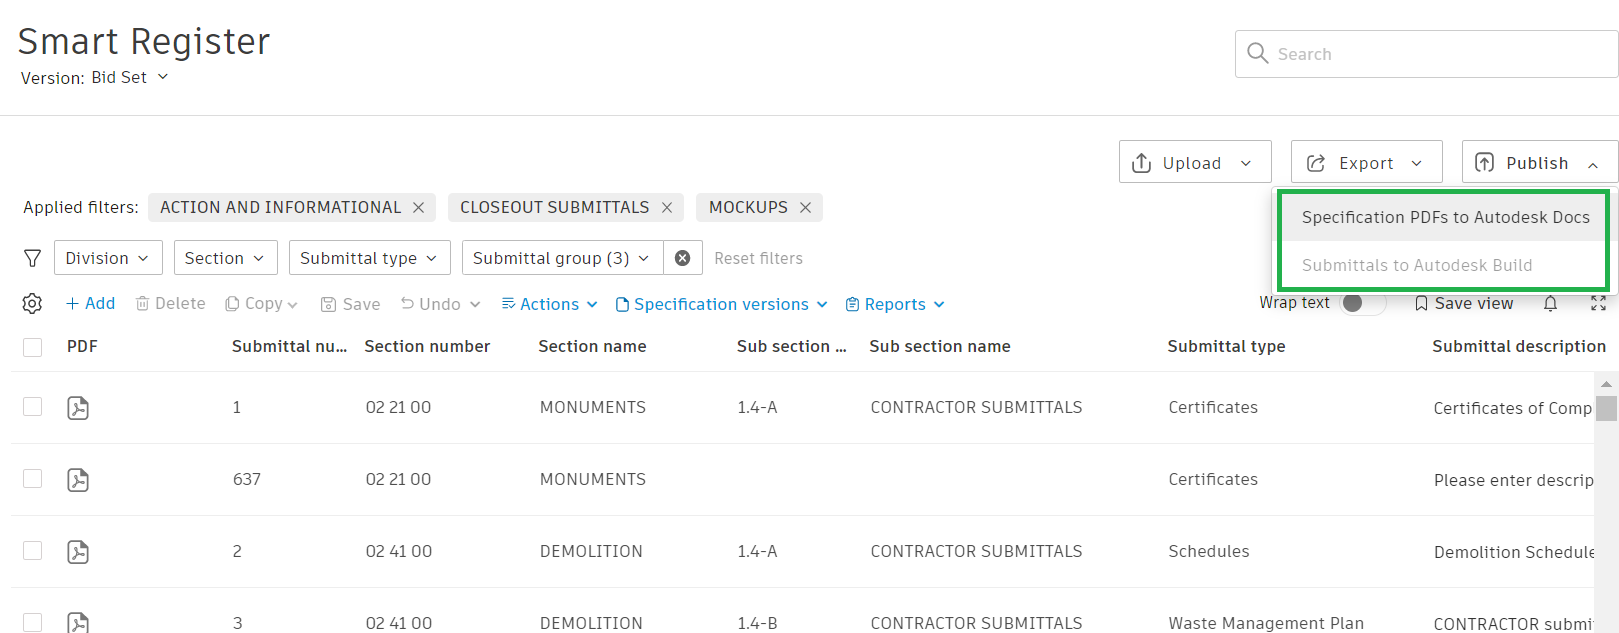
Task: Open PDF icon for submittal 637
Action: (78, 480)
